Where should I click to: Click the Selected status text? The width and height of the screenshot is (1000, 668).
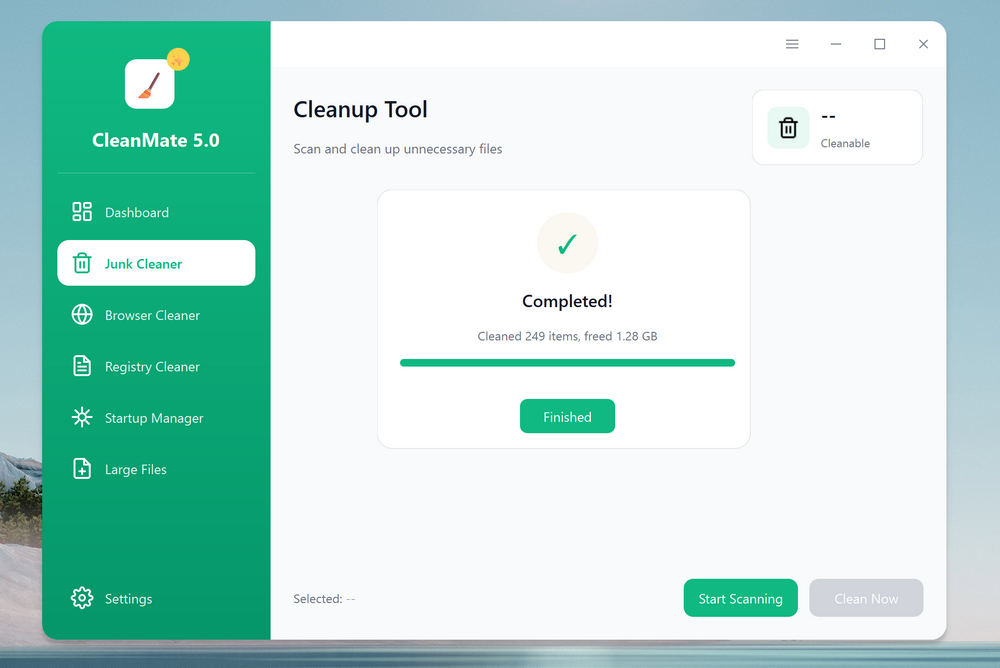click(322, 598)
